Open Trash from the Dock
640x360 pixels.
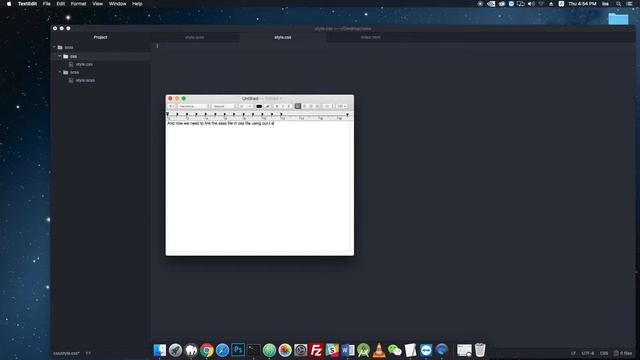pos(480,350)
